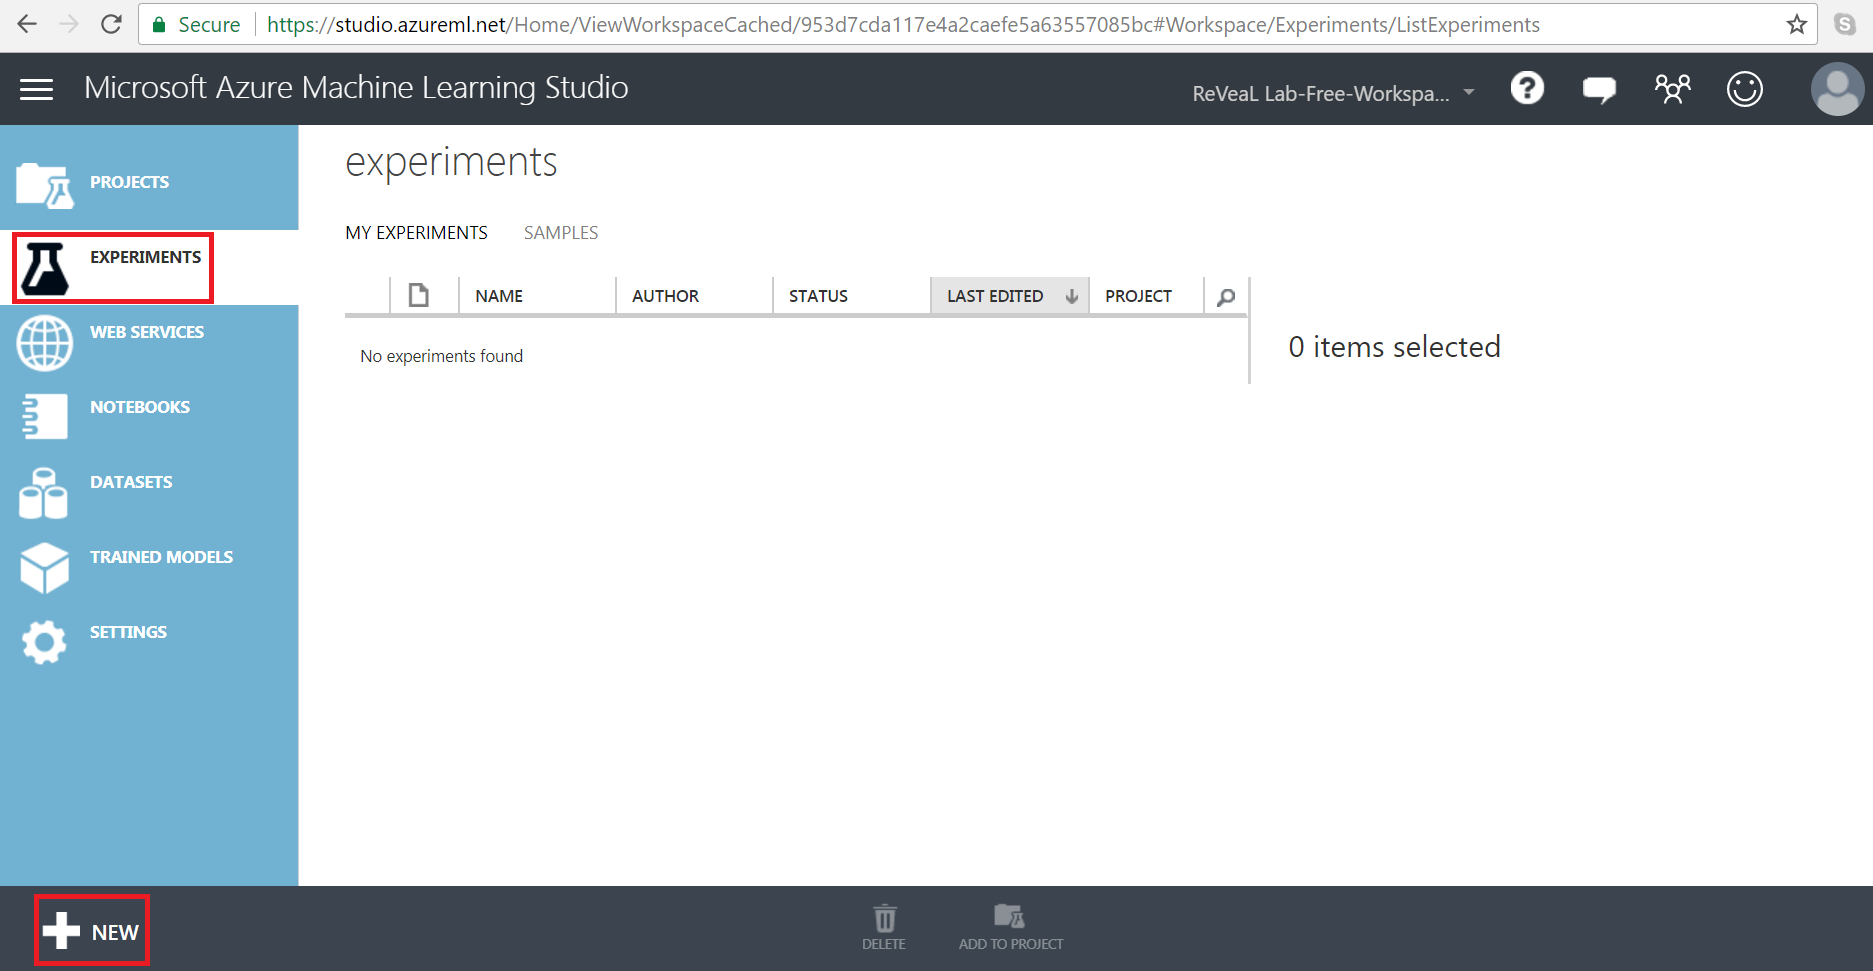This screenshot has width=1873, height=971.
Task: Select Notebooks in the sidebar
Action: pos(140,407)
